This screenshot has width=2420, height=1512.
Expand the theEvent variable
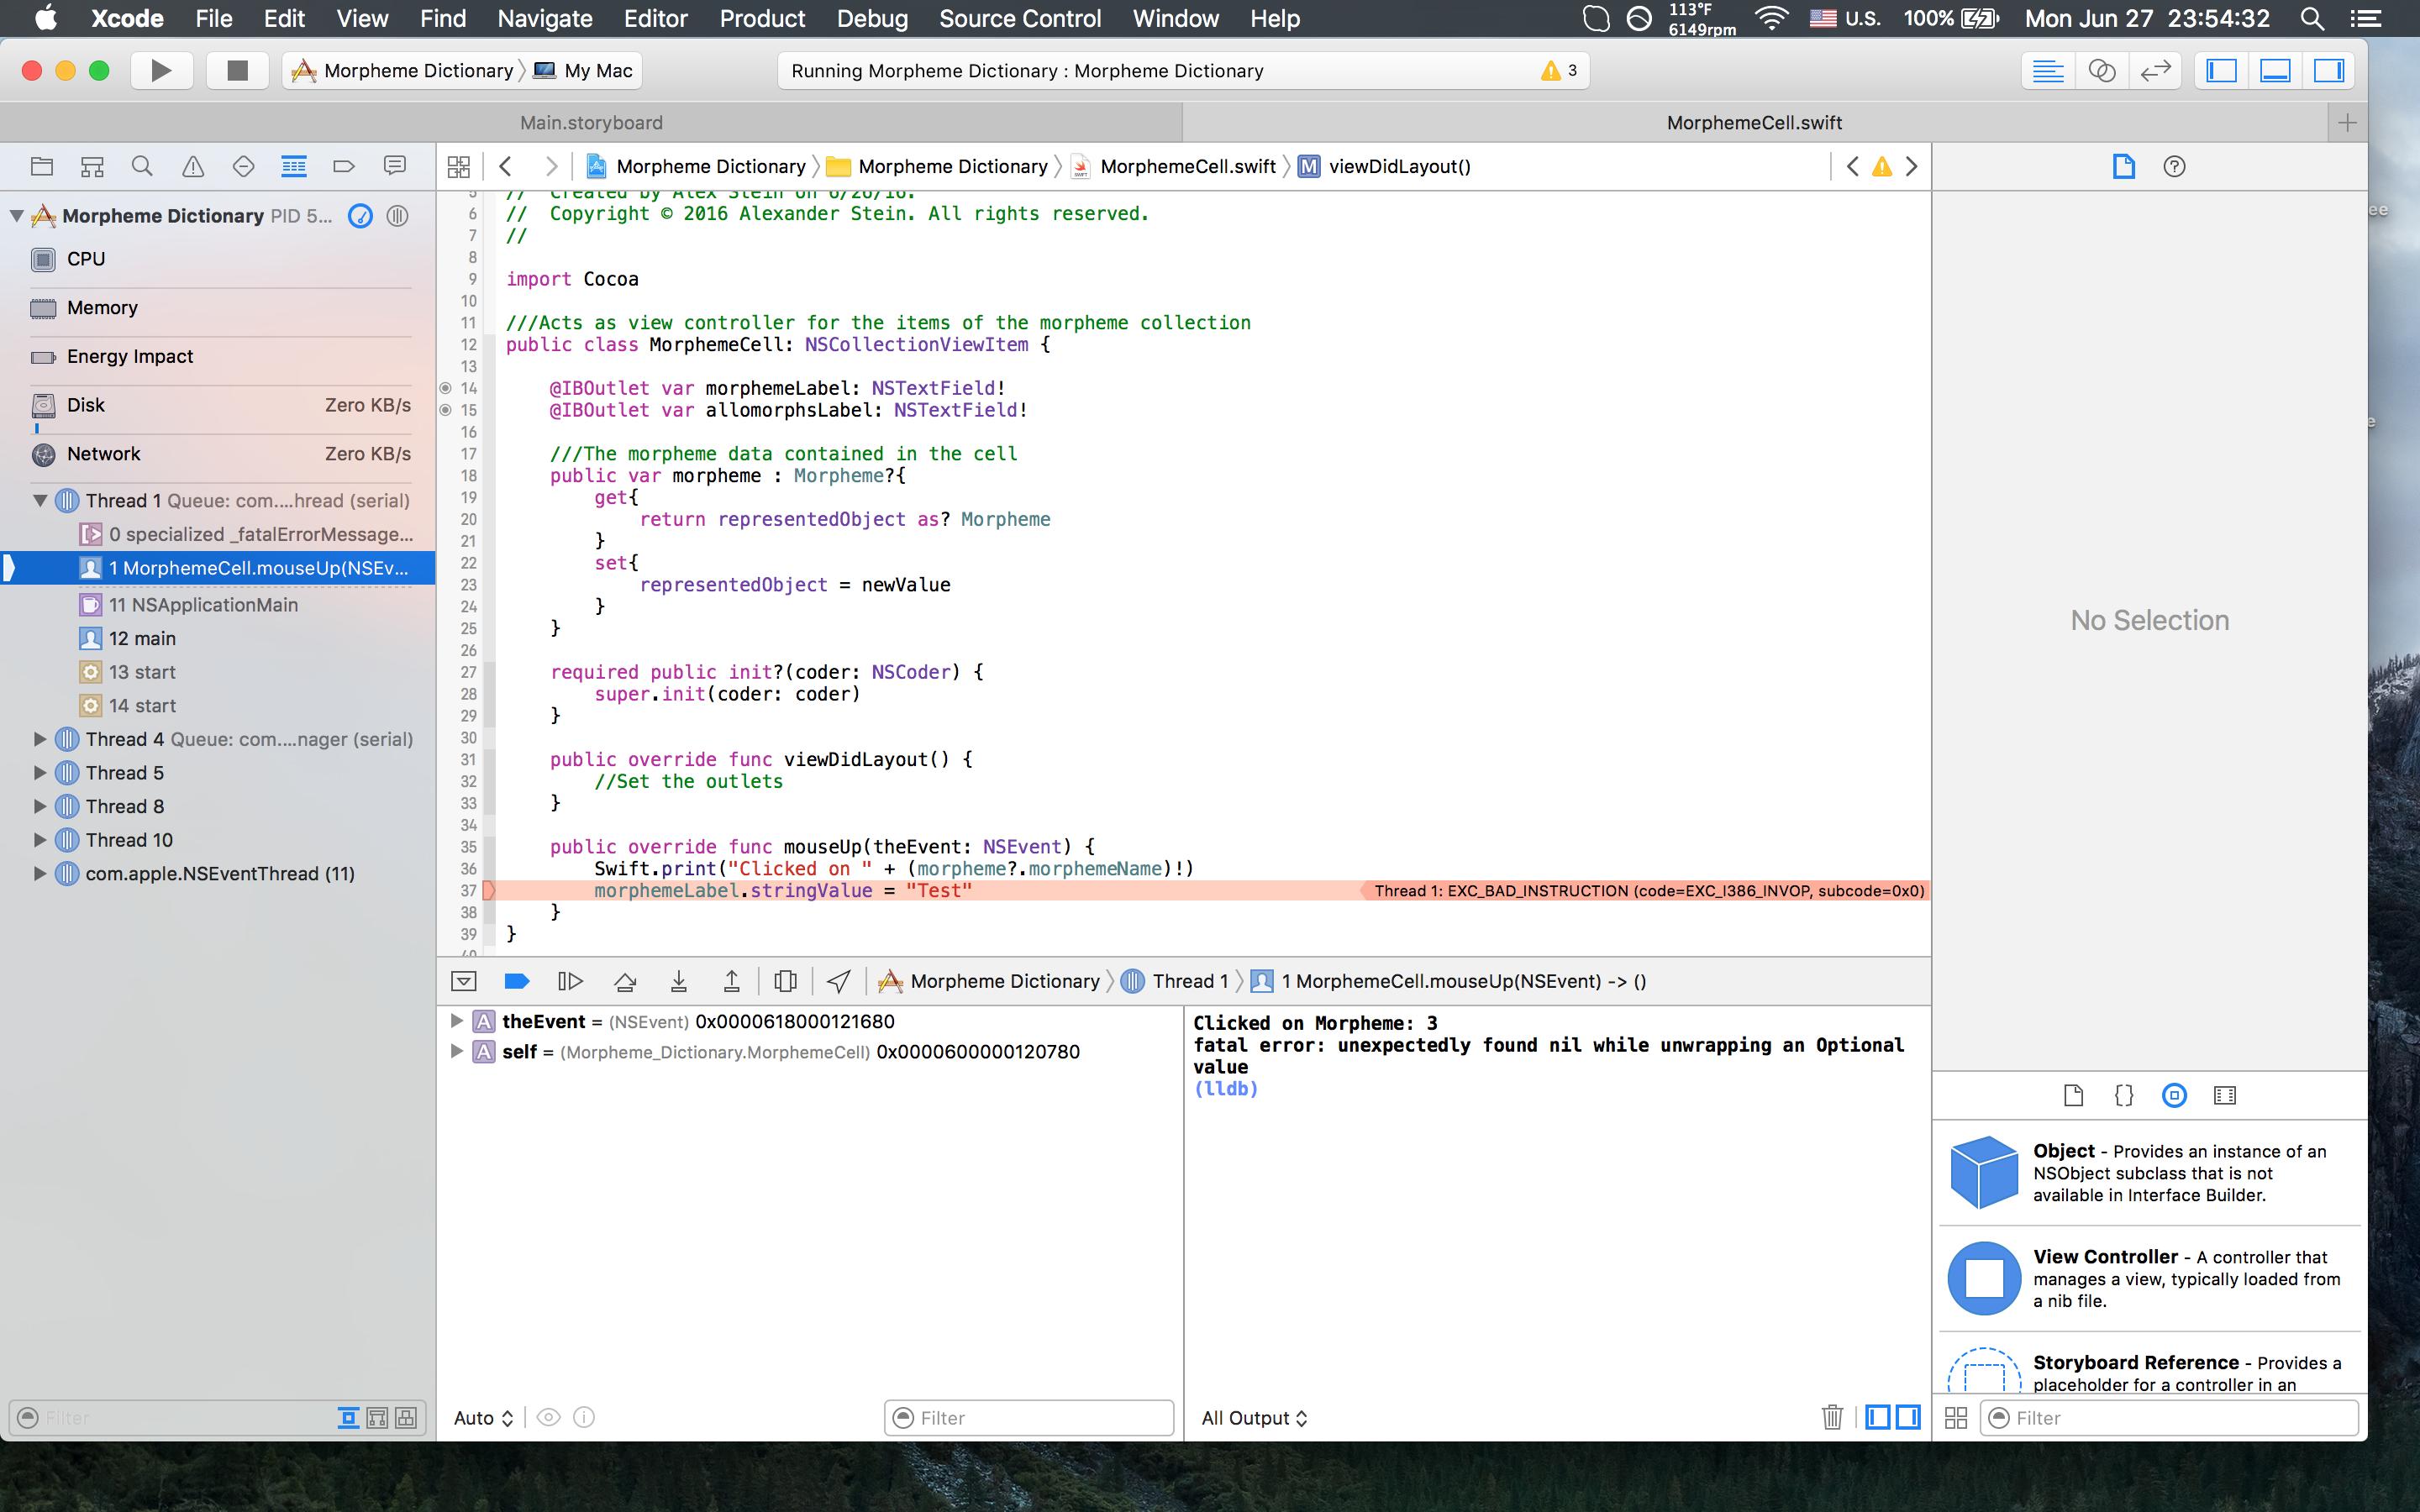pos(456,1021)
